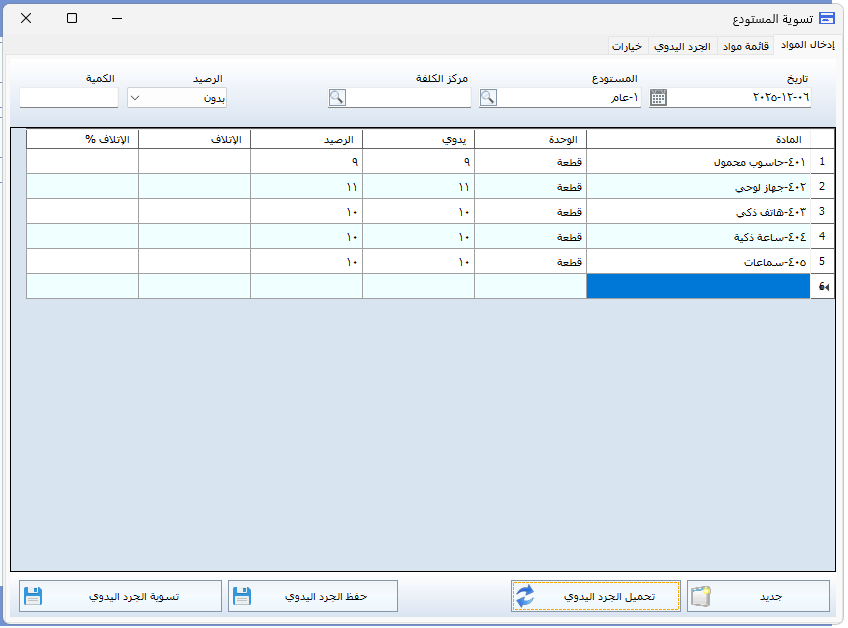Open the الجرد اليدوي tab
The image size is (848, 628).
click(x=683, y=46)
